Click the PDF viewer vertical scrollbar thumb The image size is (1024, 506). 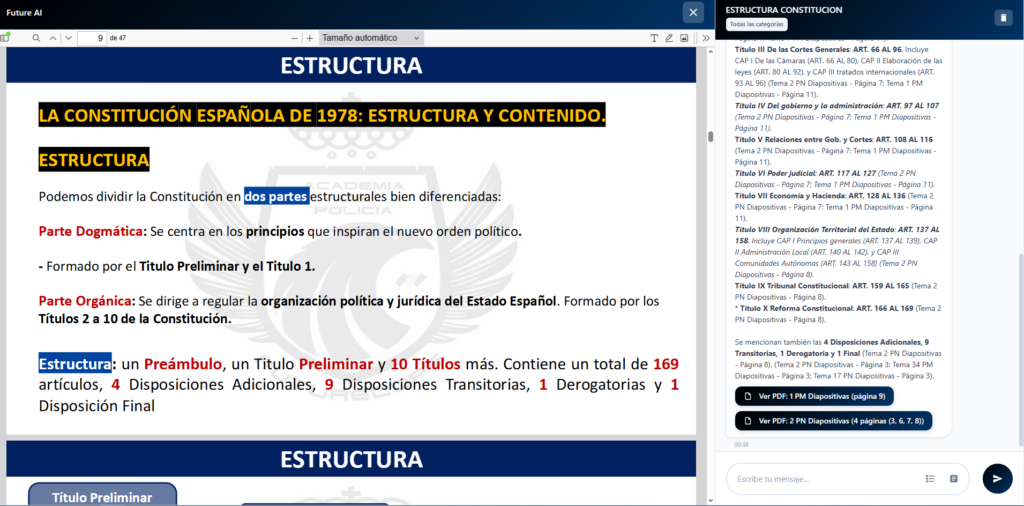click(x=711, y=136)
